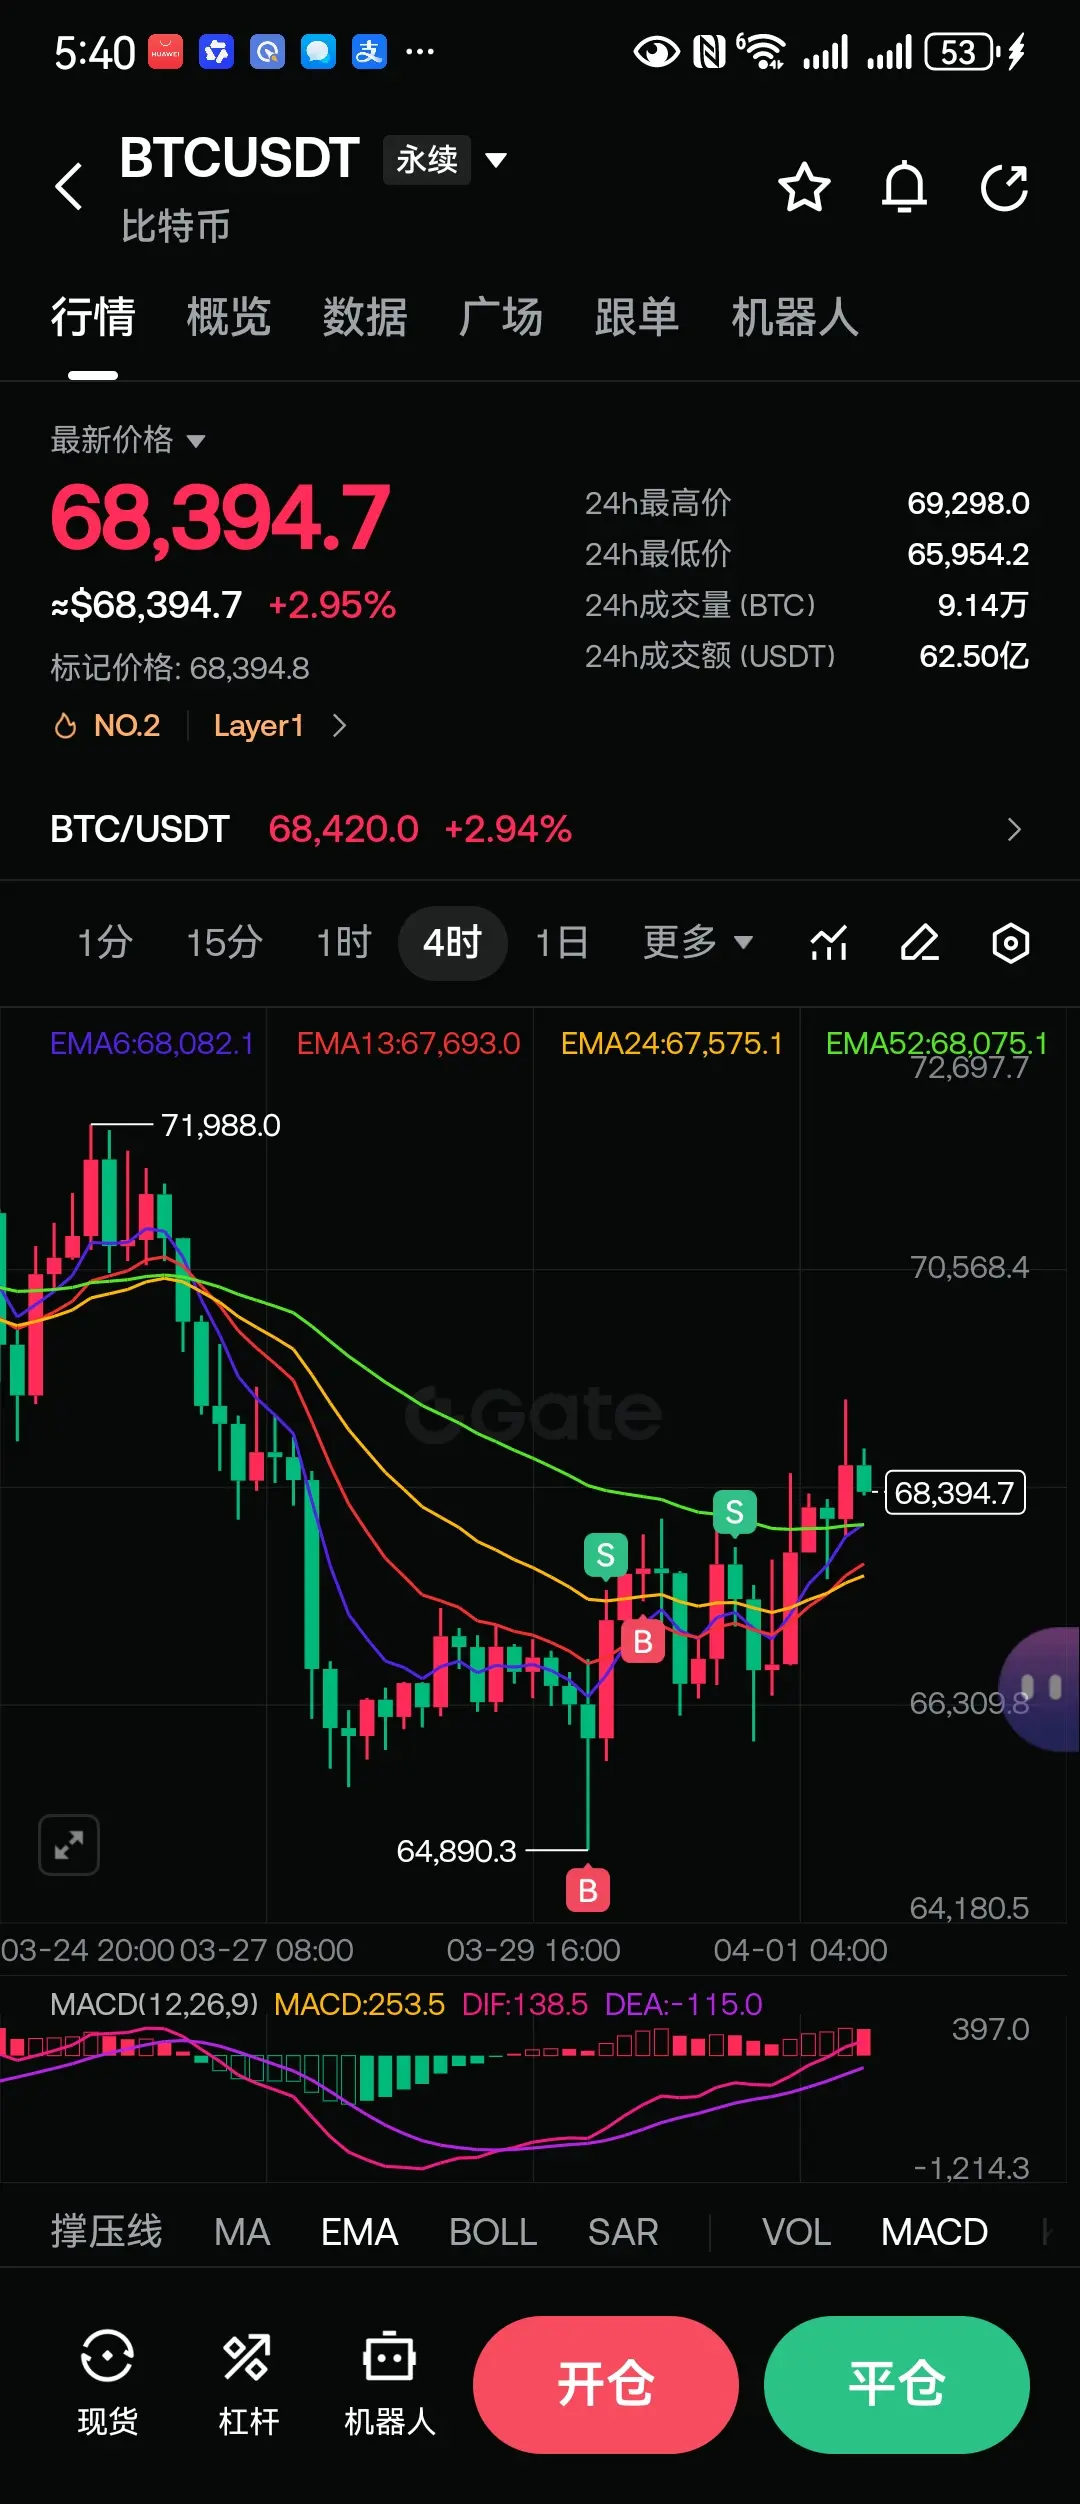Expand 更多 timeframe options
Viewport: 1080px width, 2504px height.
[x=698, y=941]
